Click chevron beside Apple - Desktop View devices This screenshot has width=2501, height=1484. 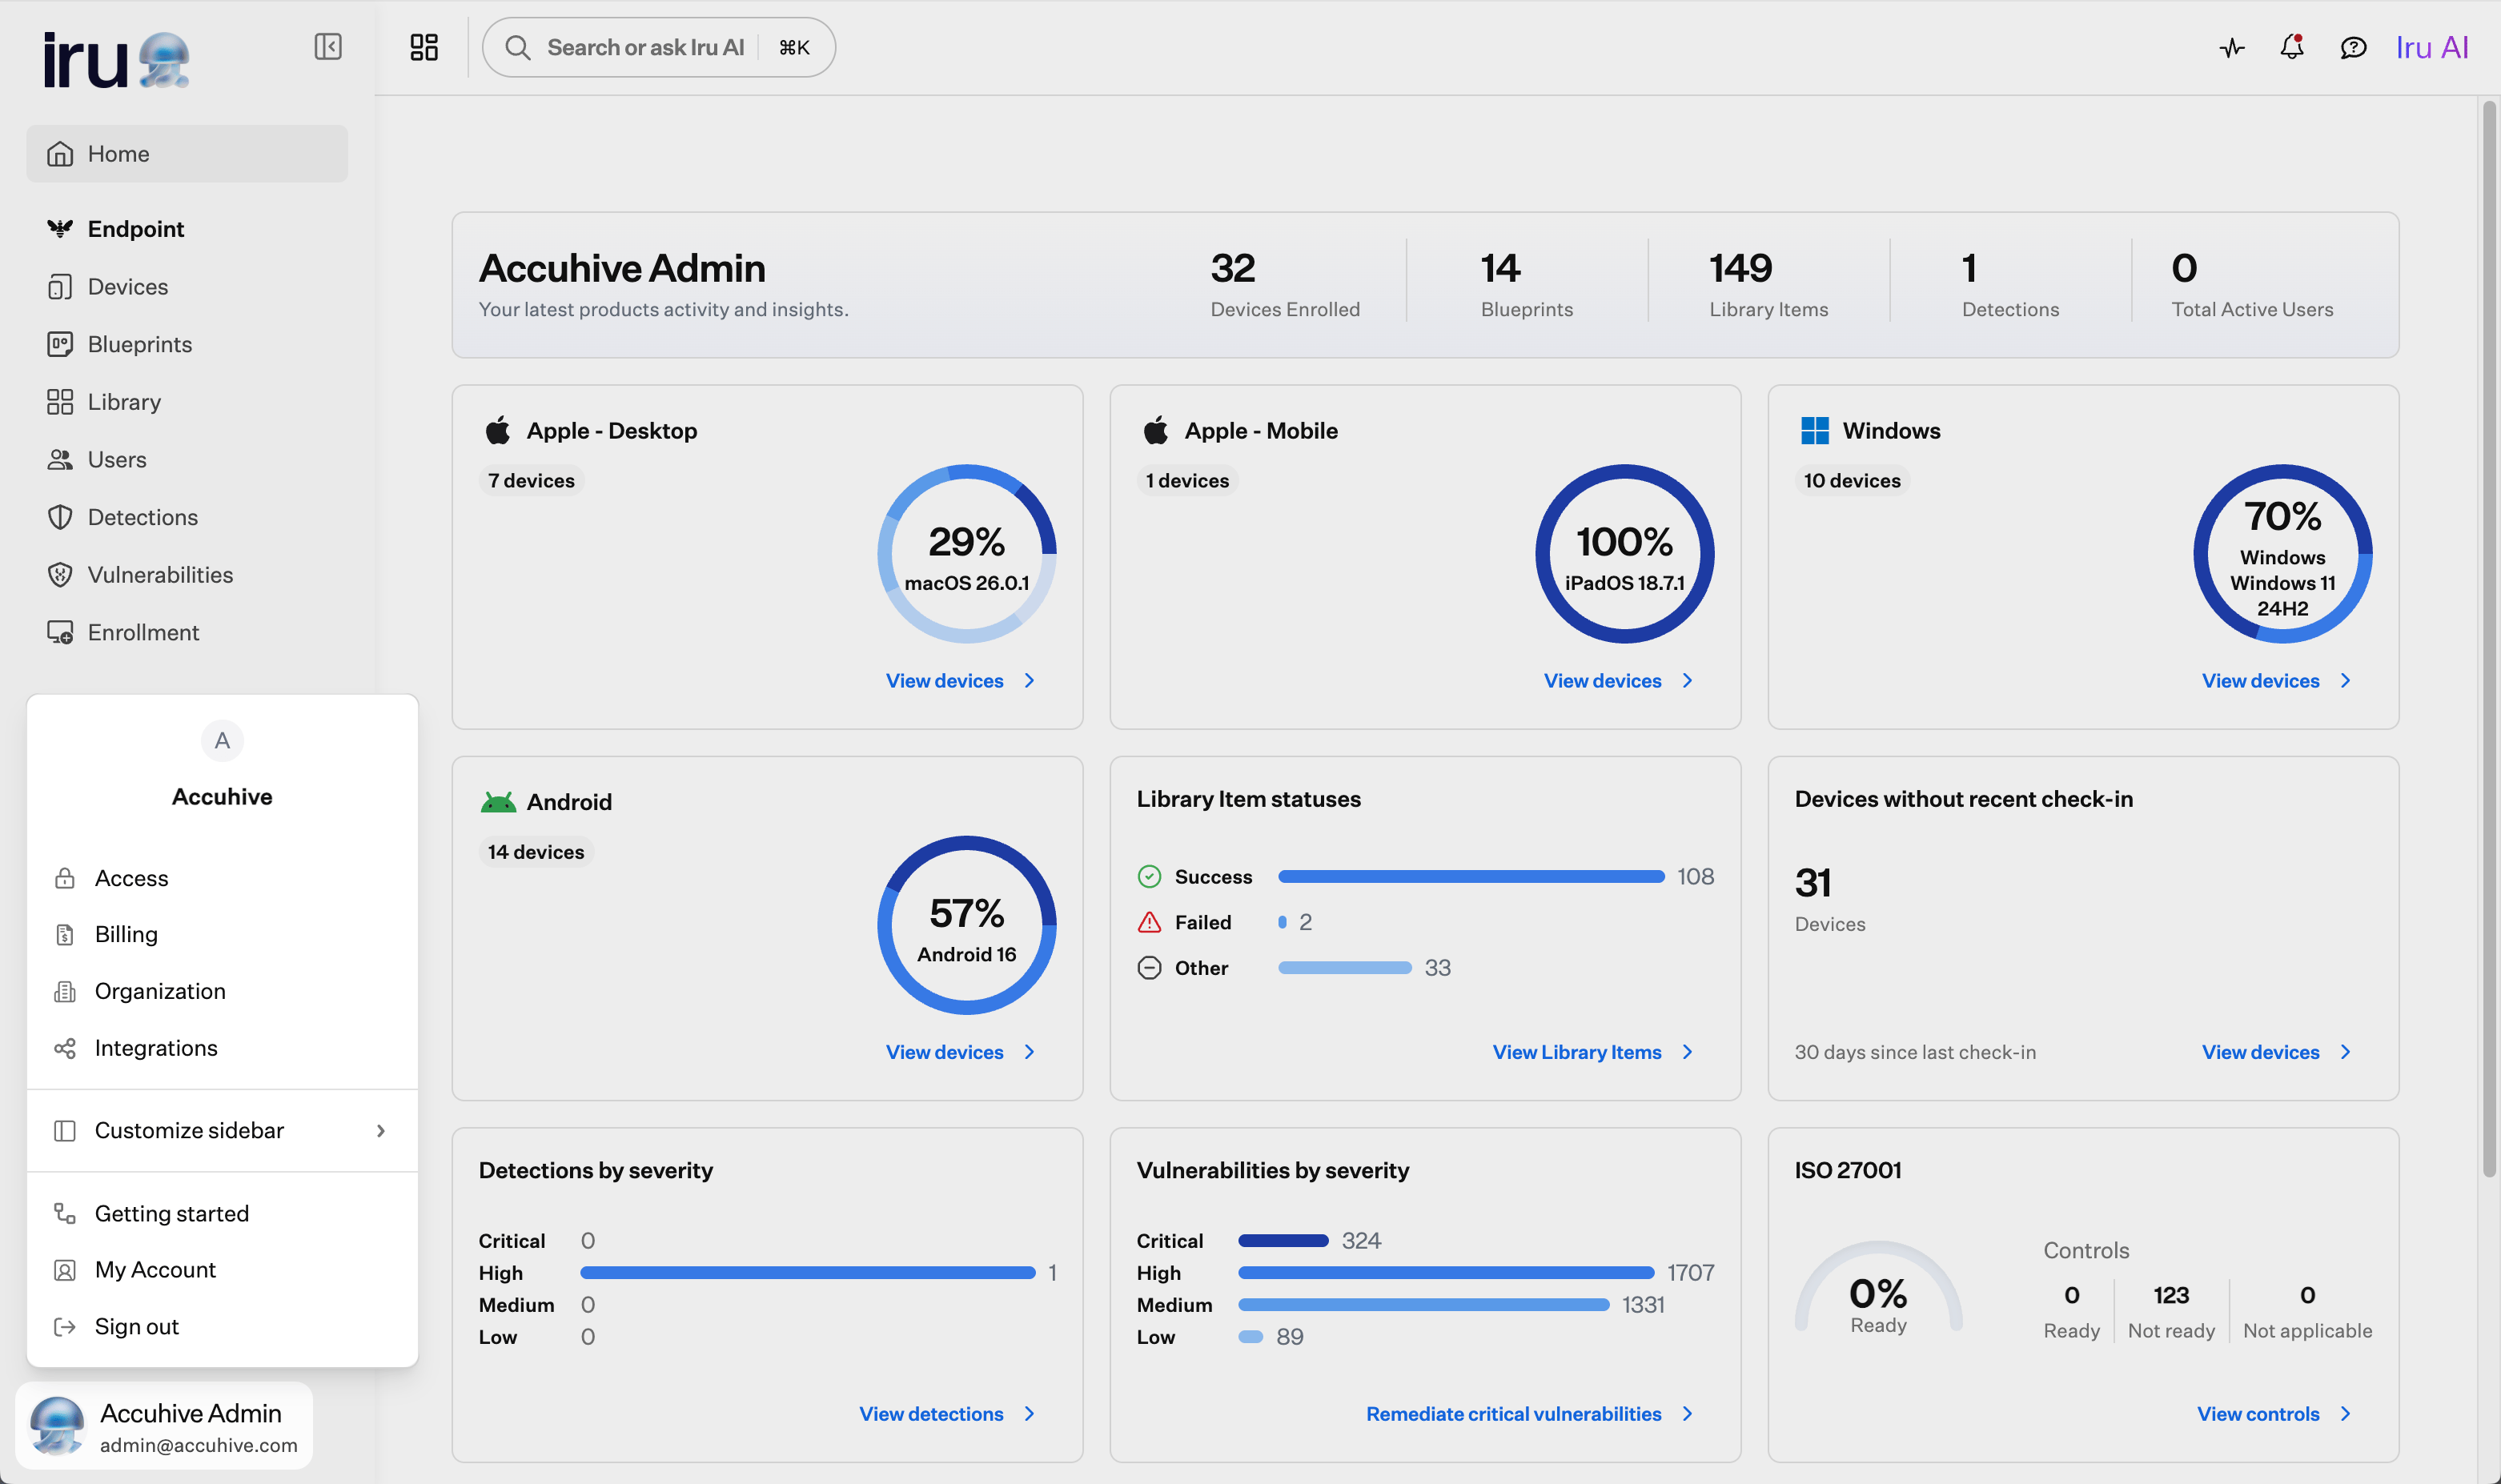tap(1029, 681)
